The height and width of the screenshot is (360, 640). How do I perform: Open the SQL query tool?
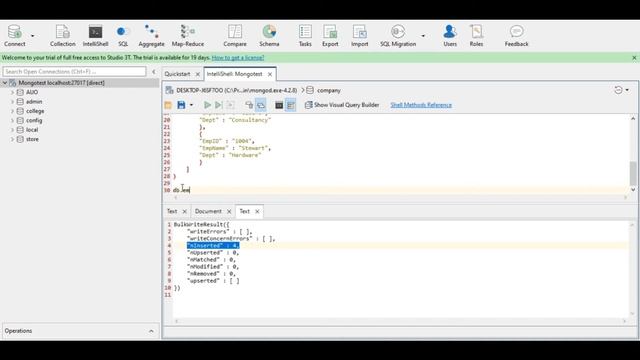[x=123, y=36]
